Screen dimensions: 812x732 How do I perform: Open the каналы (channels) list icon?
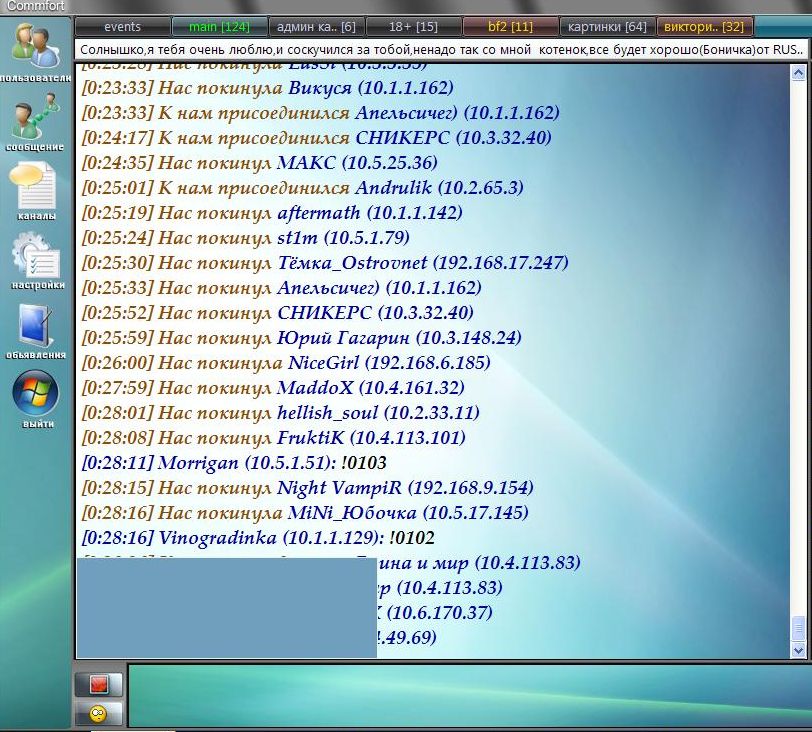click(36, 188)
